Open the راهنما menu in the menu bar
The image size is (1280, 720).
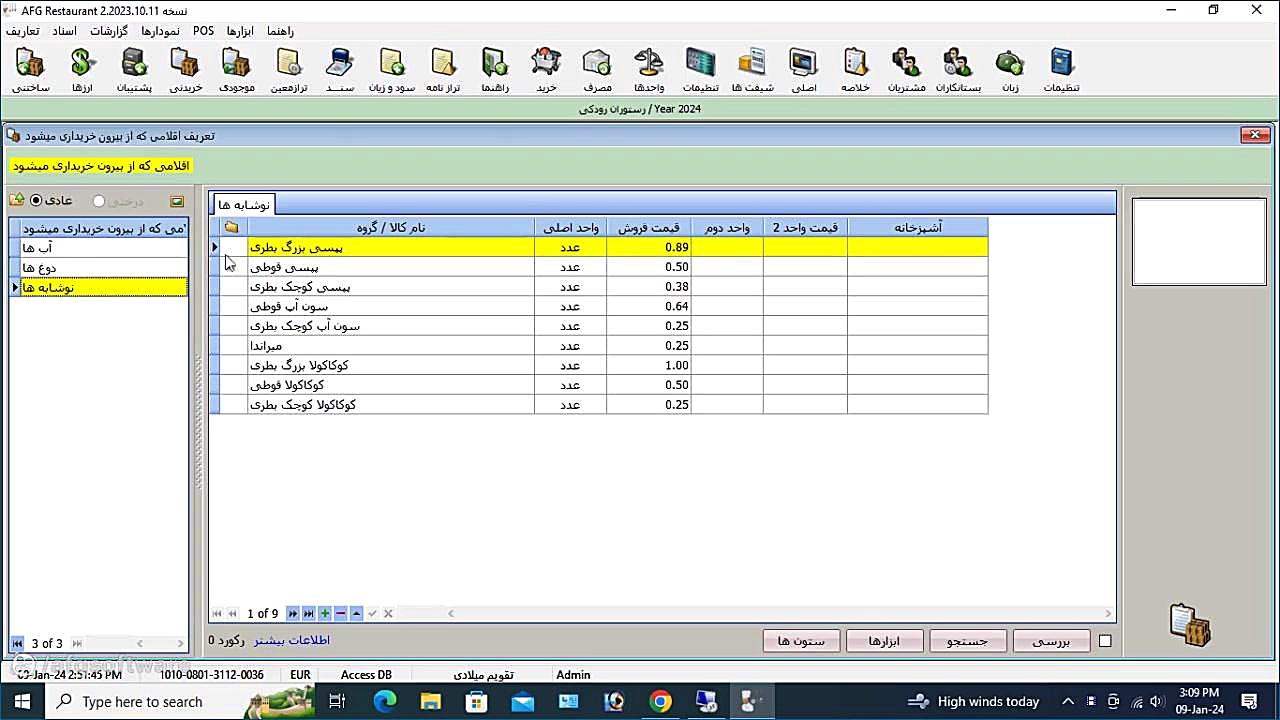[280, 31]
